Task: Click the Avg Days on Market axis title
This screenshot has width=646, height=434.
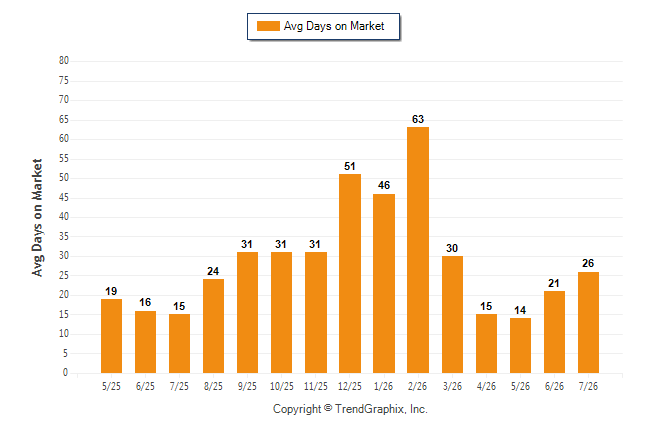Action: (x=37, y=218)
